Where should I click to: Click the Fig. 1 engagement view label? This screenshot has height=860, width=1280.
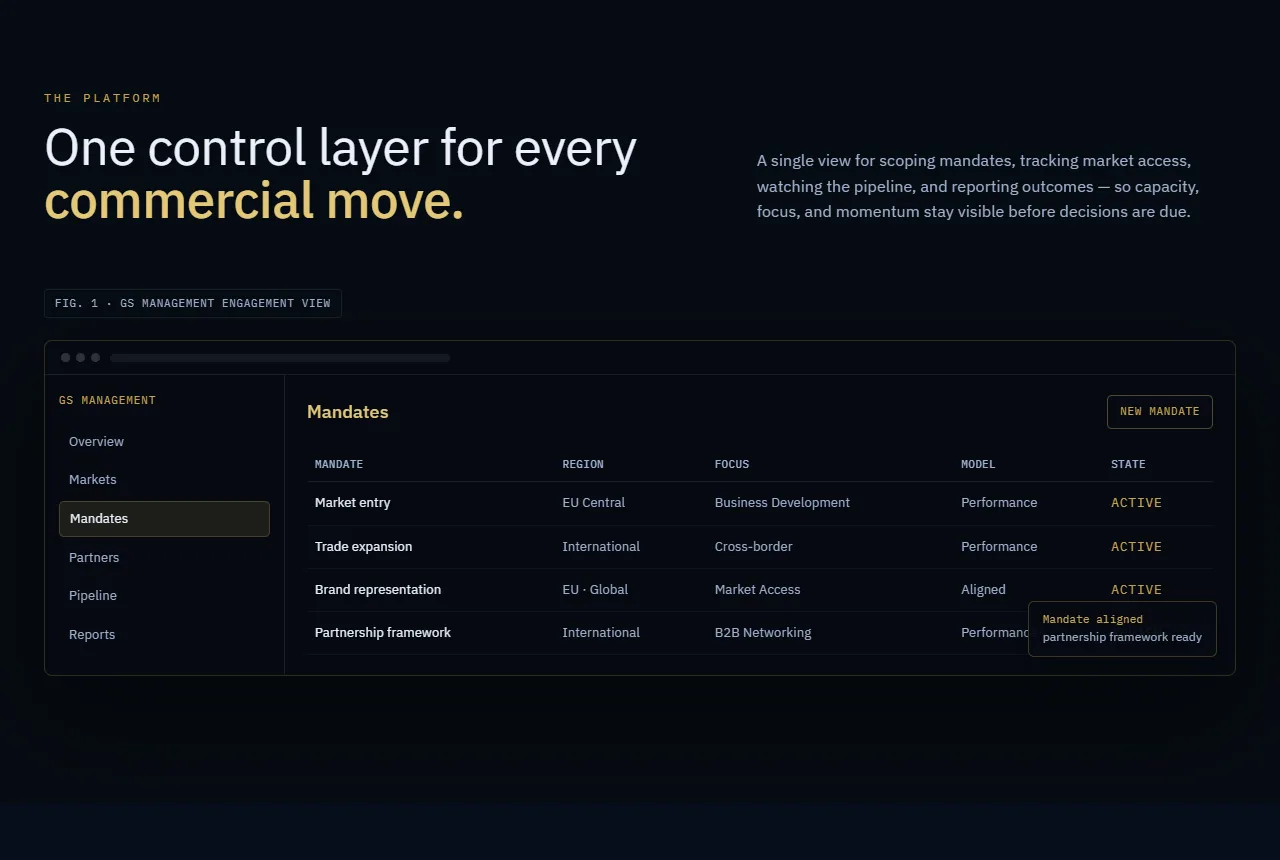pos(193,303)
